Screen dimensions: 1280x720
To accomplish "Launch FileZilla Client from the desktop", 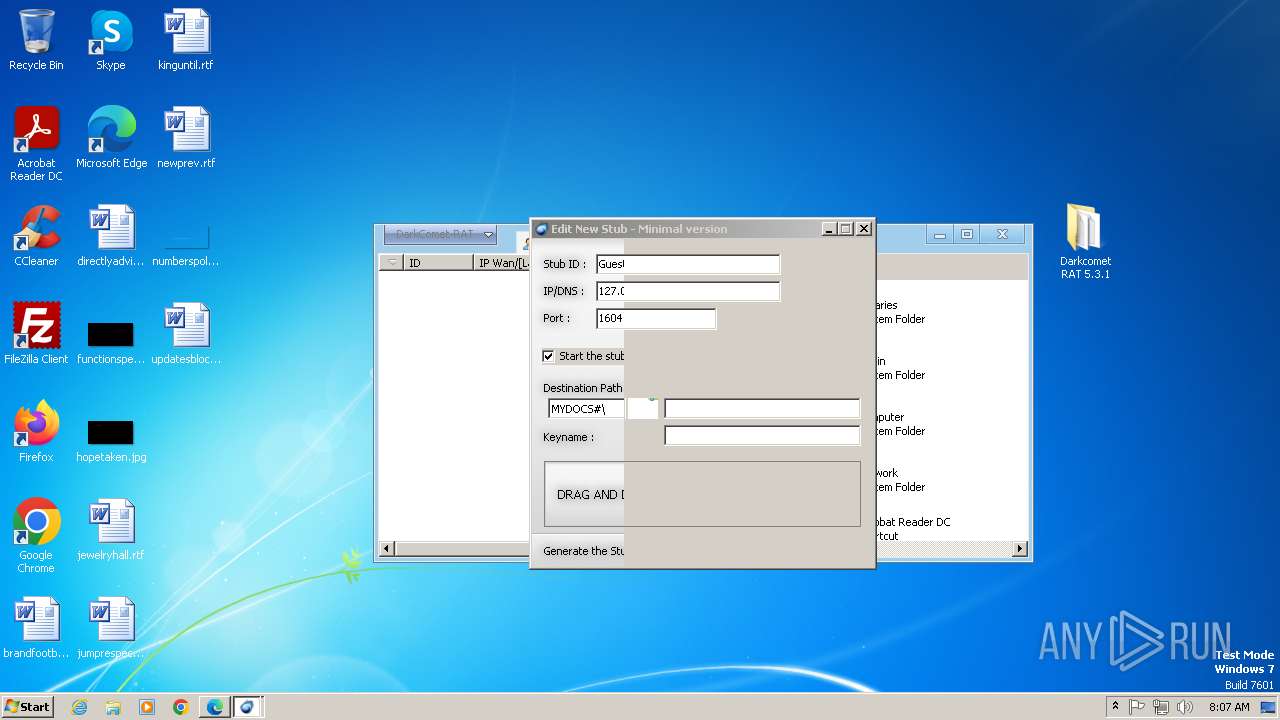I will [36, 334].
